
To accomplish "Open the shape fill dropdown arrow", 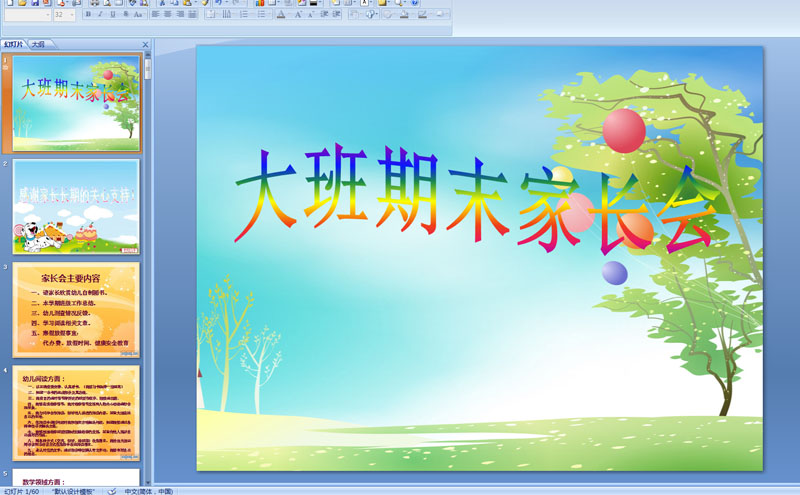I will click(411, 14).
